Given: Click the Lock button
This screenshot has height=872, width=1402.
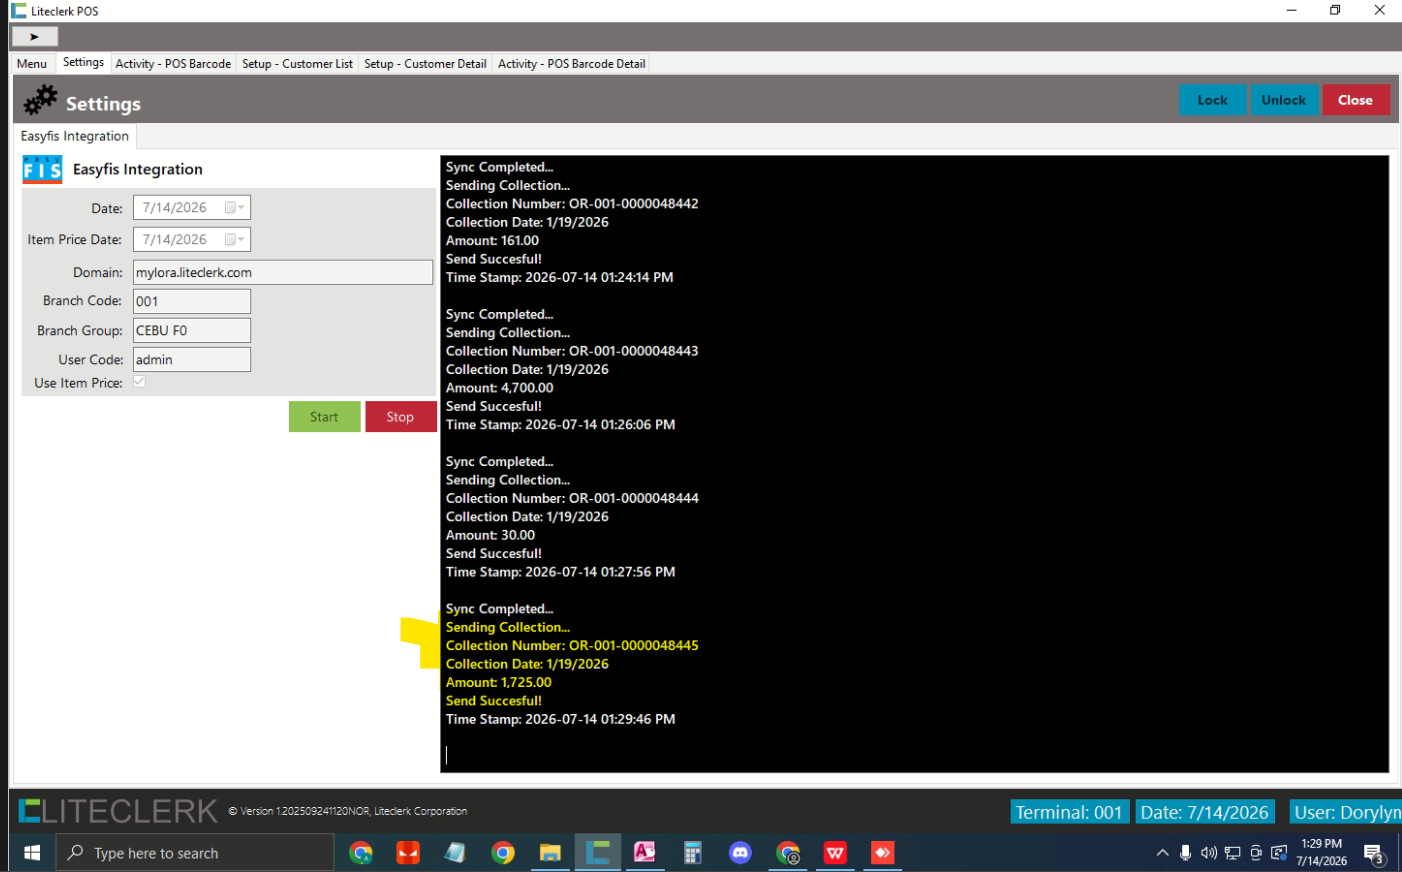Looking at the screenshot, I should click(1213, 100).
